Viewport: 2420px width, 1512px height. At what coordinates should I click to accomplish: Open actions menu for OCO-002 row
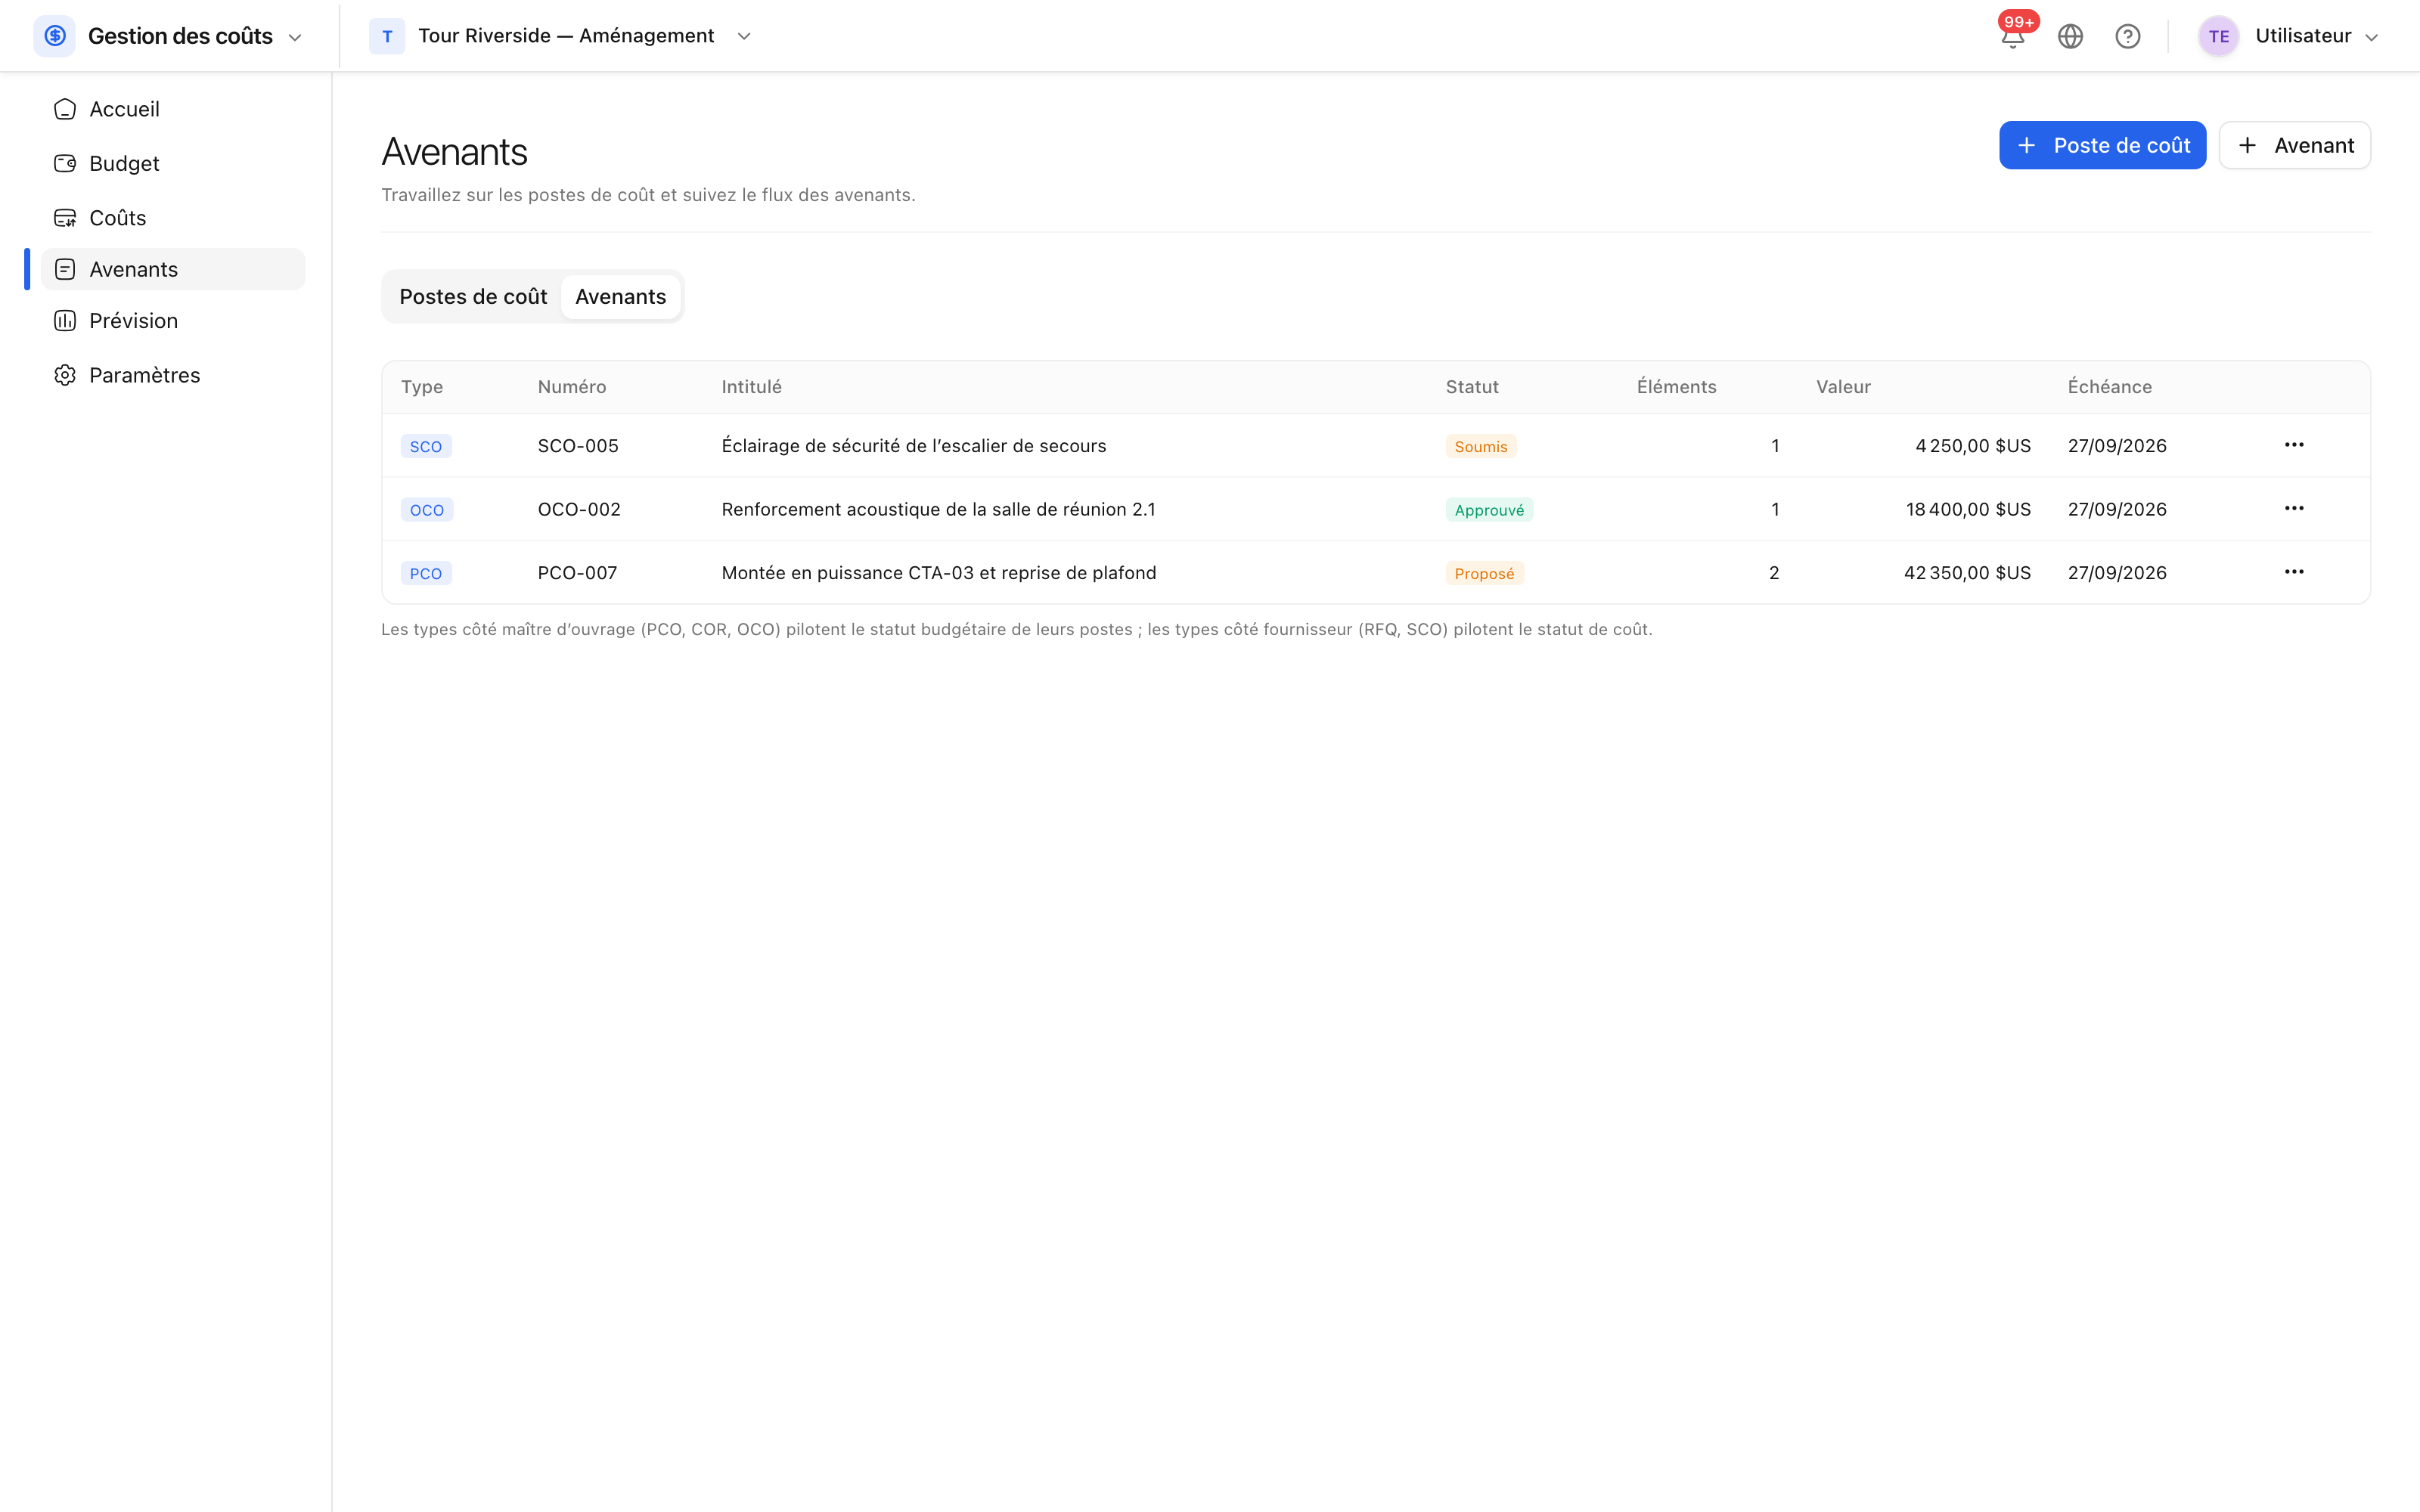point(2294,509)
